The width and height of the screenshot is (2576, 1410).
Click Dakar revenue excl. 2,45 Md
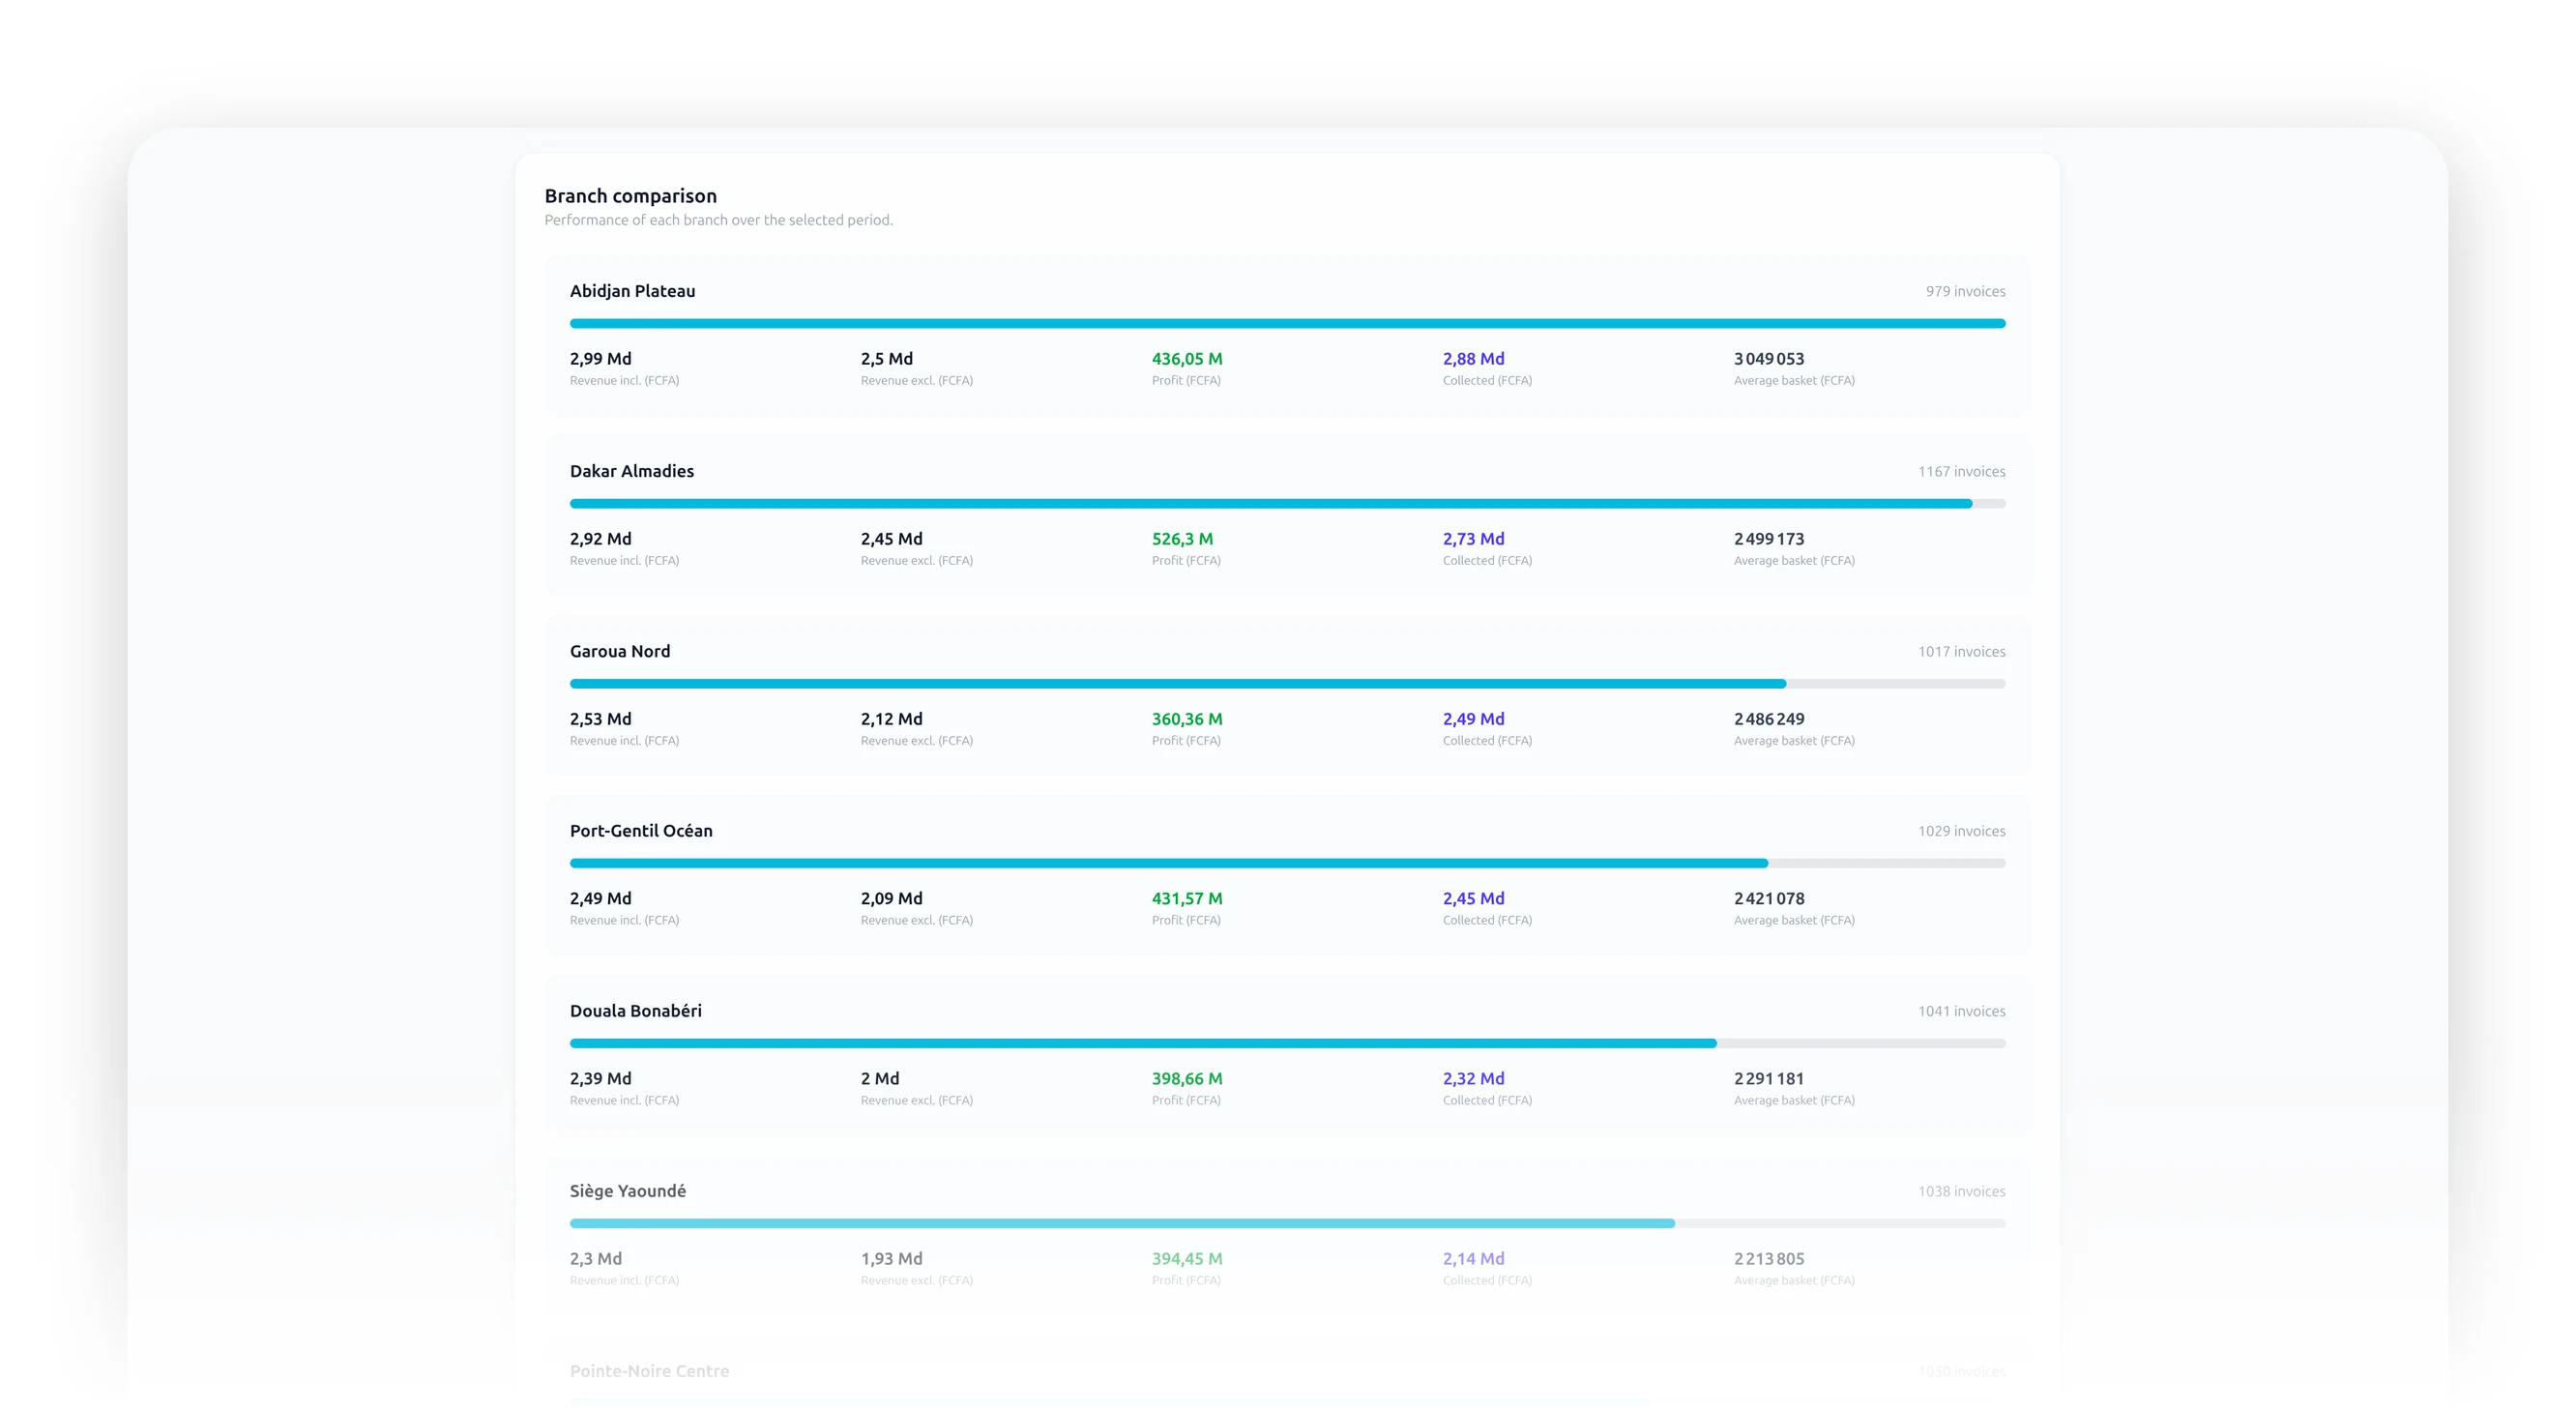coord(891,539)
